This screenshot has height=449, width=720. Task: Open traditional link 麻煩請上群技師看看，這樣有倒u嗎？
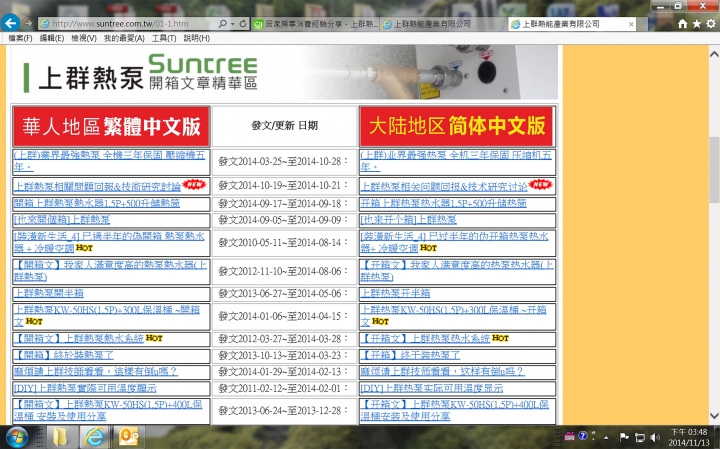pos(96,371)
